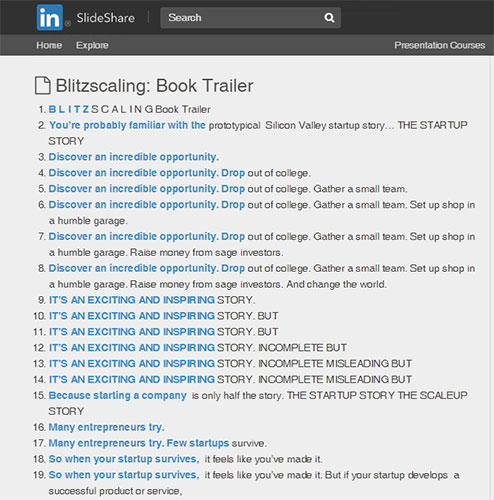Open slide 16 'Many entrepreneurs try.' link

coord(106,427)
